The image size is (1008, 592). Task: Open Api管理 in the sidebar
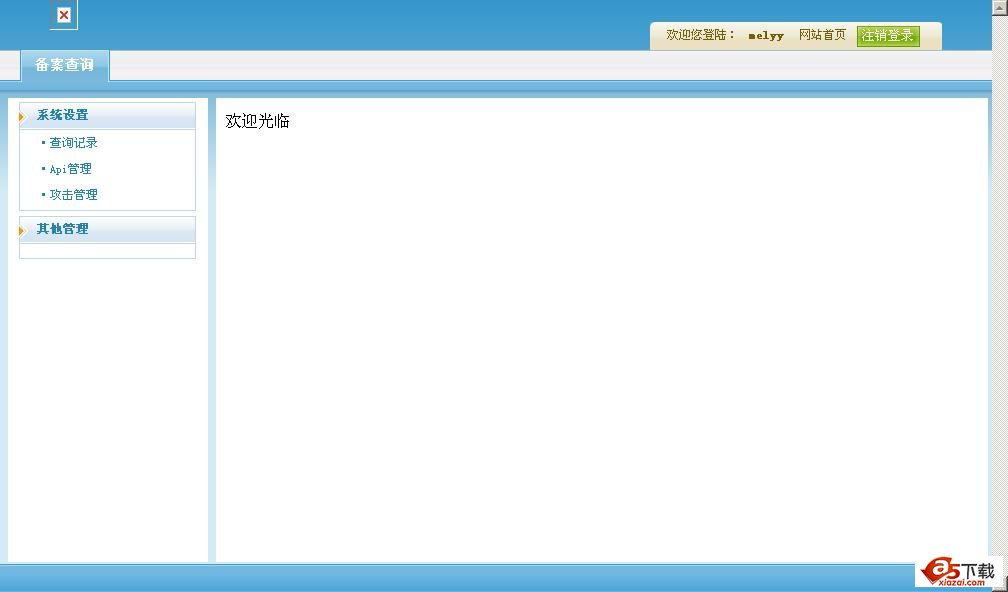click(71, 169)
